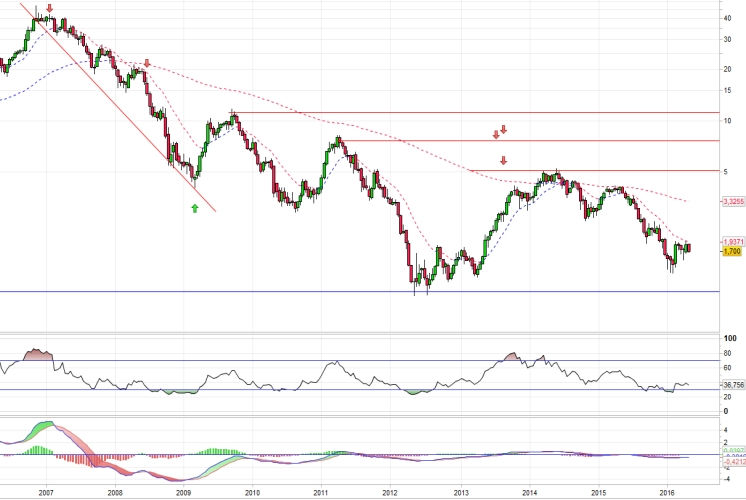Click the yellow 1,700 current price label
The width and height of the screenshot is (746, 500).
coord(731,252)
